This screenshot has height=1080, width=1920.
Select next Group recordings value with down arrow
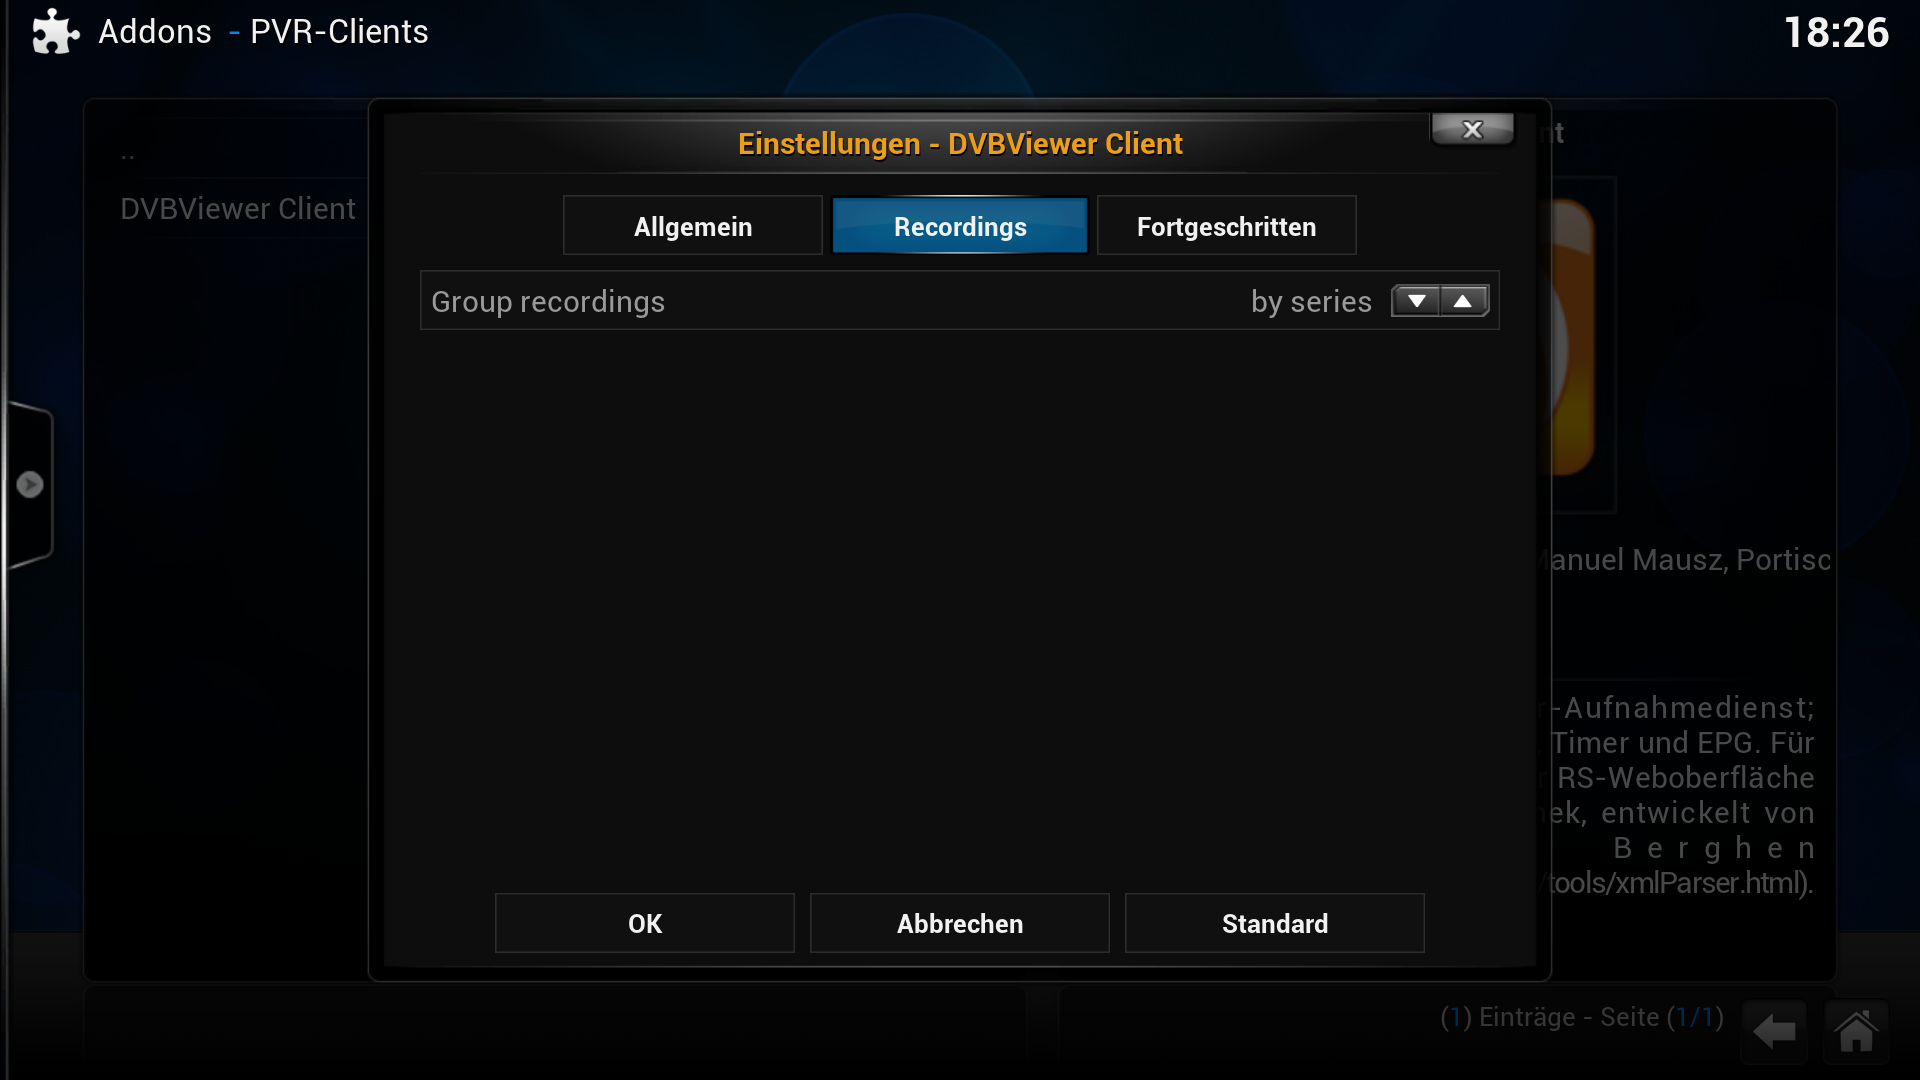click(1416, 301)
